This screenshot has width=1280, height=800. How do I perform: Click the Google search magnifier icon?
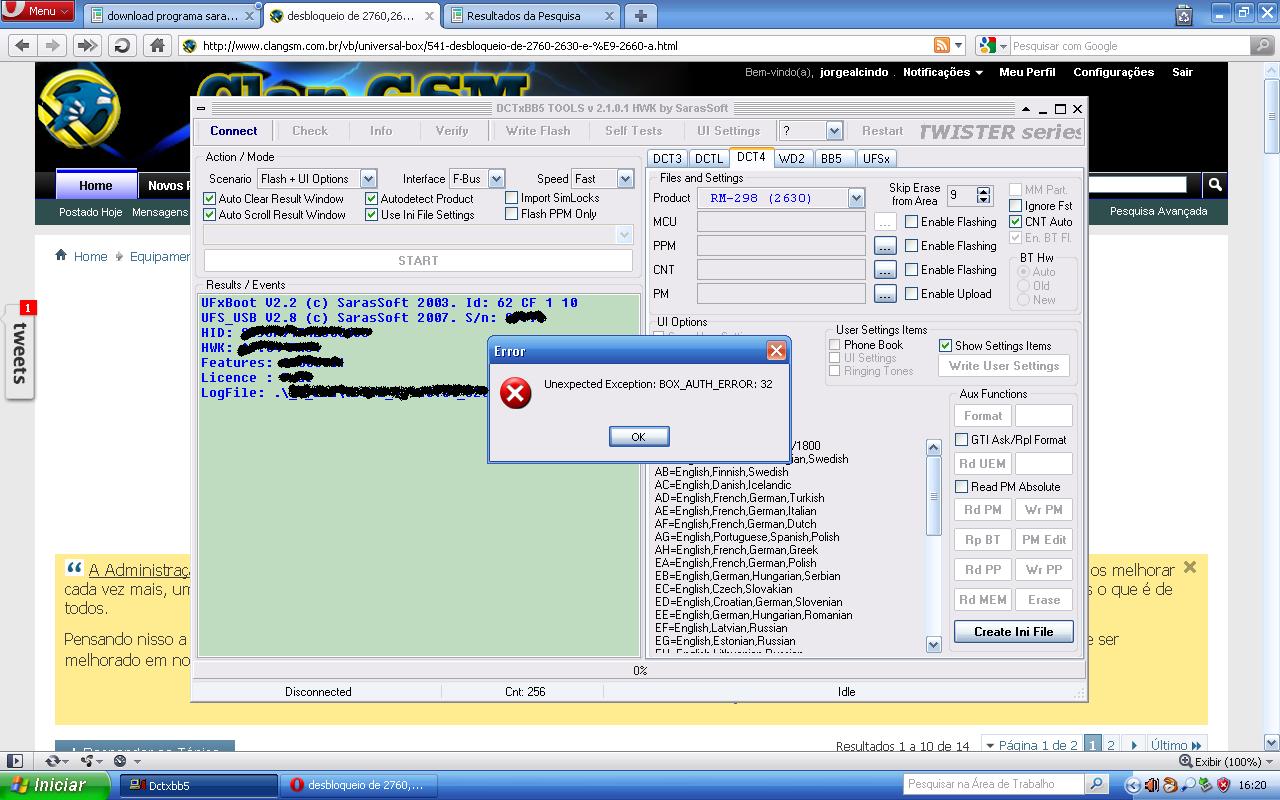1263,45
